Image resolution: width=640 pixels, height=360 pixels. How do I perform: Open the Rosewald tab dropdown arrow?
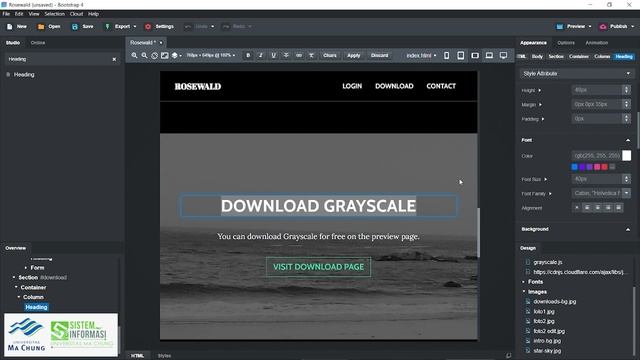point(161,43)
